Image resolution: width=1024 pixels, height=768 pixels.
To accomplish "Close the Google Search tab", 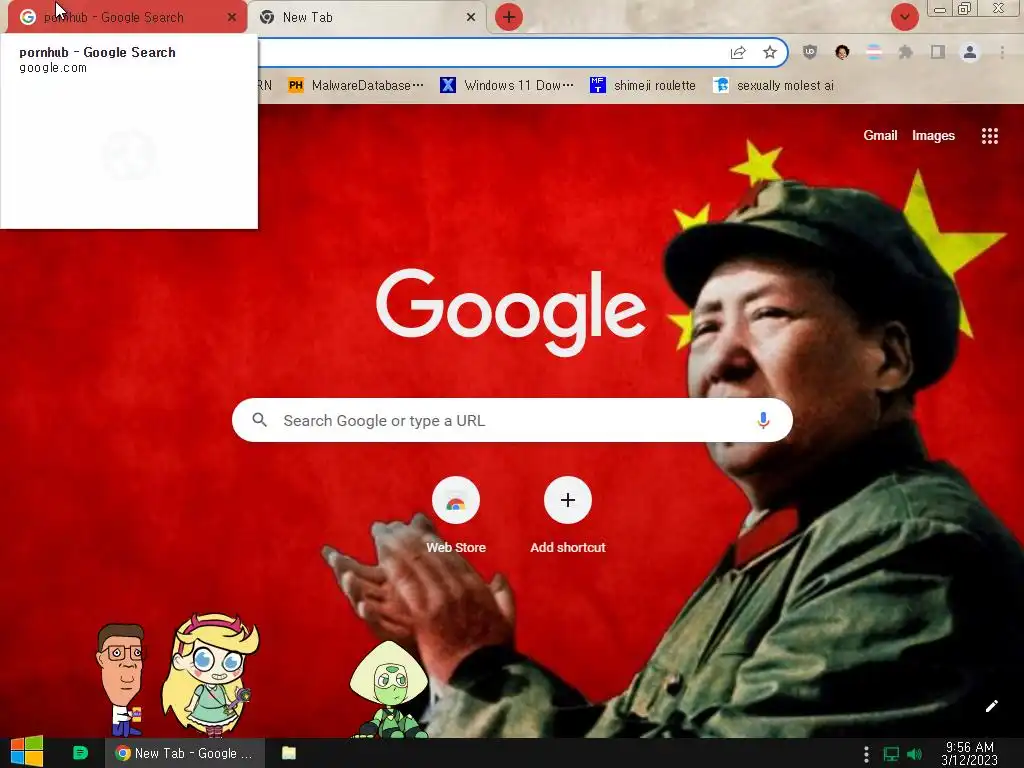I will (232, 17).
